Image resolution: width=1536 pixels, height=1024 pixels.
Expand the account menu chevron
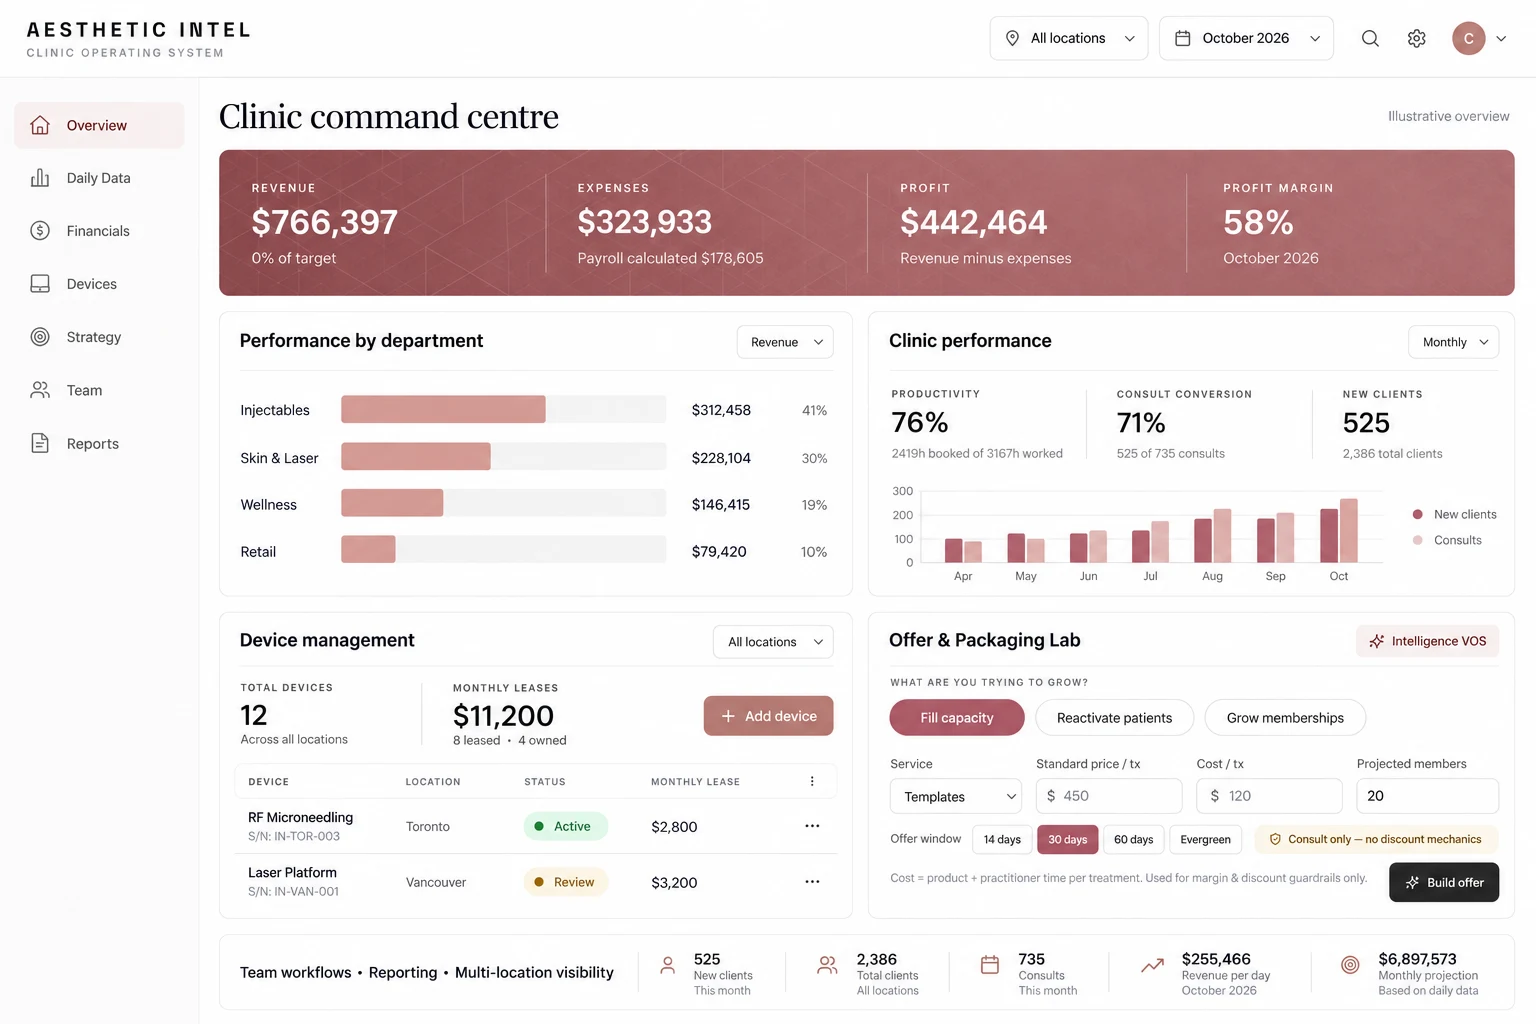[1501, 38]
